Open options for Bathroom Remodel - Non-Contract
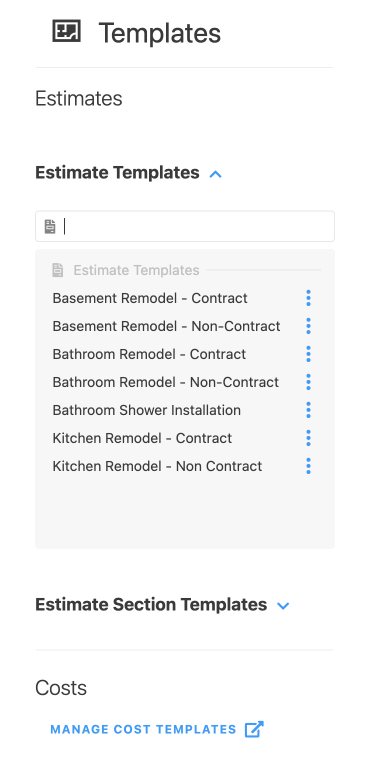The image size is (369, 762). [x=308, y=382]
